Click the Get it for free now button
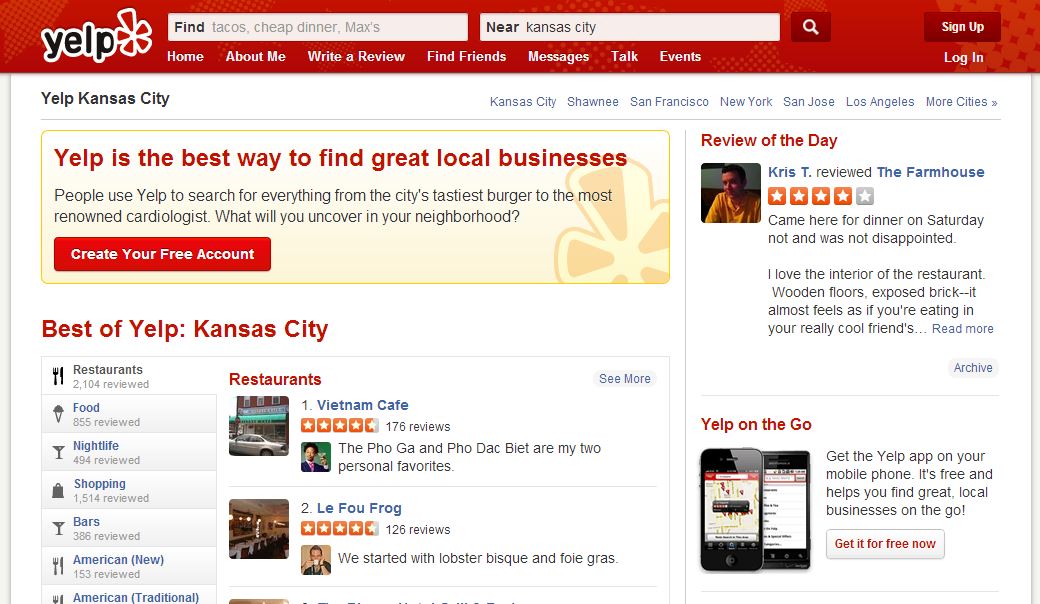Viewport: 1040px width, 604px height. [x=885, y=544]
